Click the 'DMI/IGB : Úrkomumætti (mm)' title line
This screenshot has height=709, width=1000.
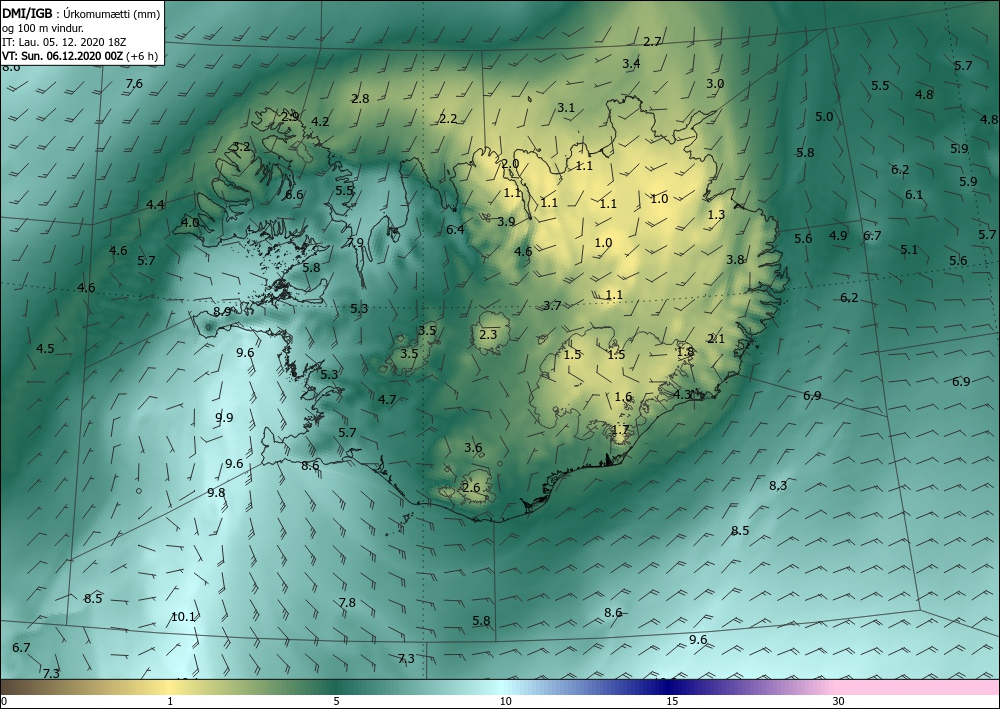[x=81, y=13]
